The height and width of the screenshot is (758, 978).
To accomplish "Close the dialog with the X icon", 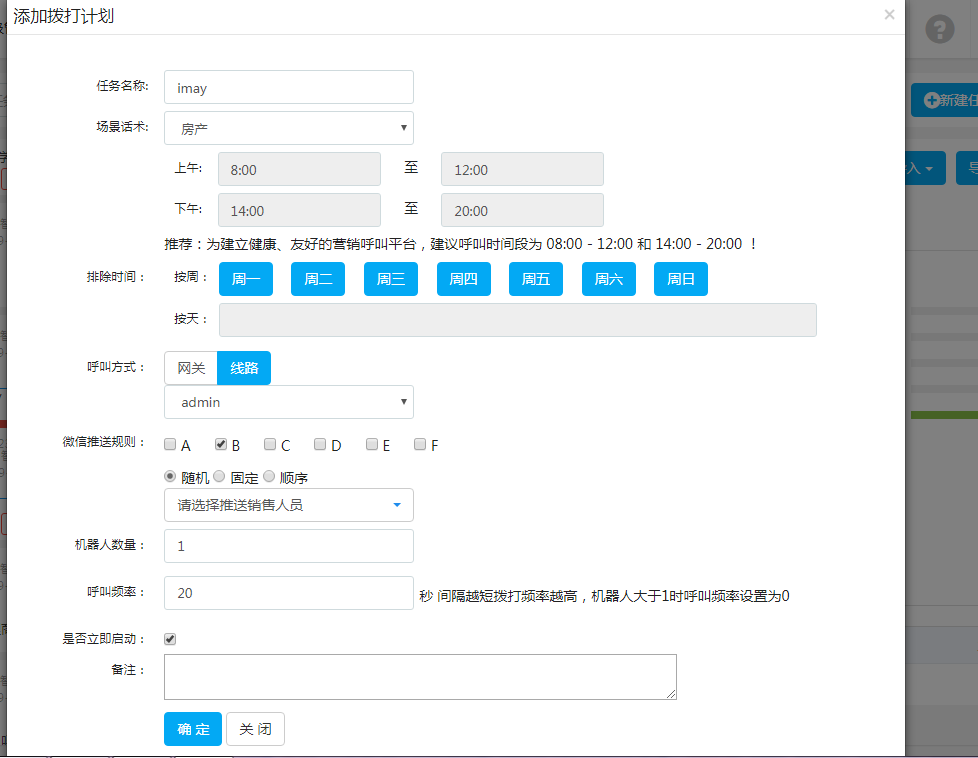I will pos(889,15).
